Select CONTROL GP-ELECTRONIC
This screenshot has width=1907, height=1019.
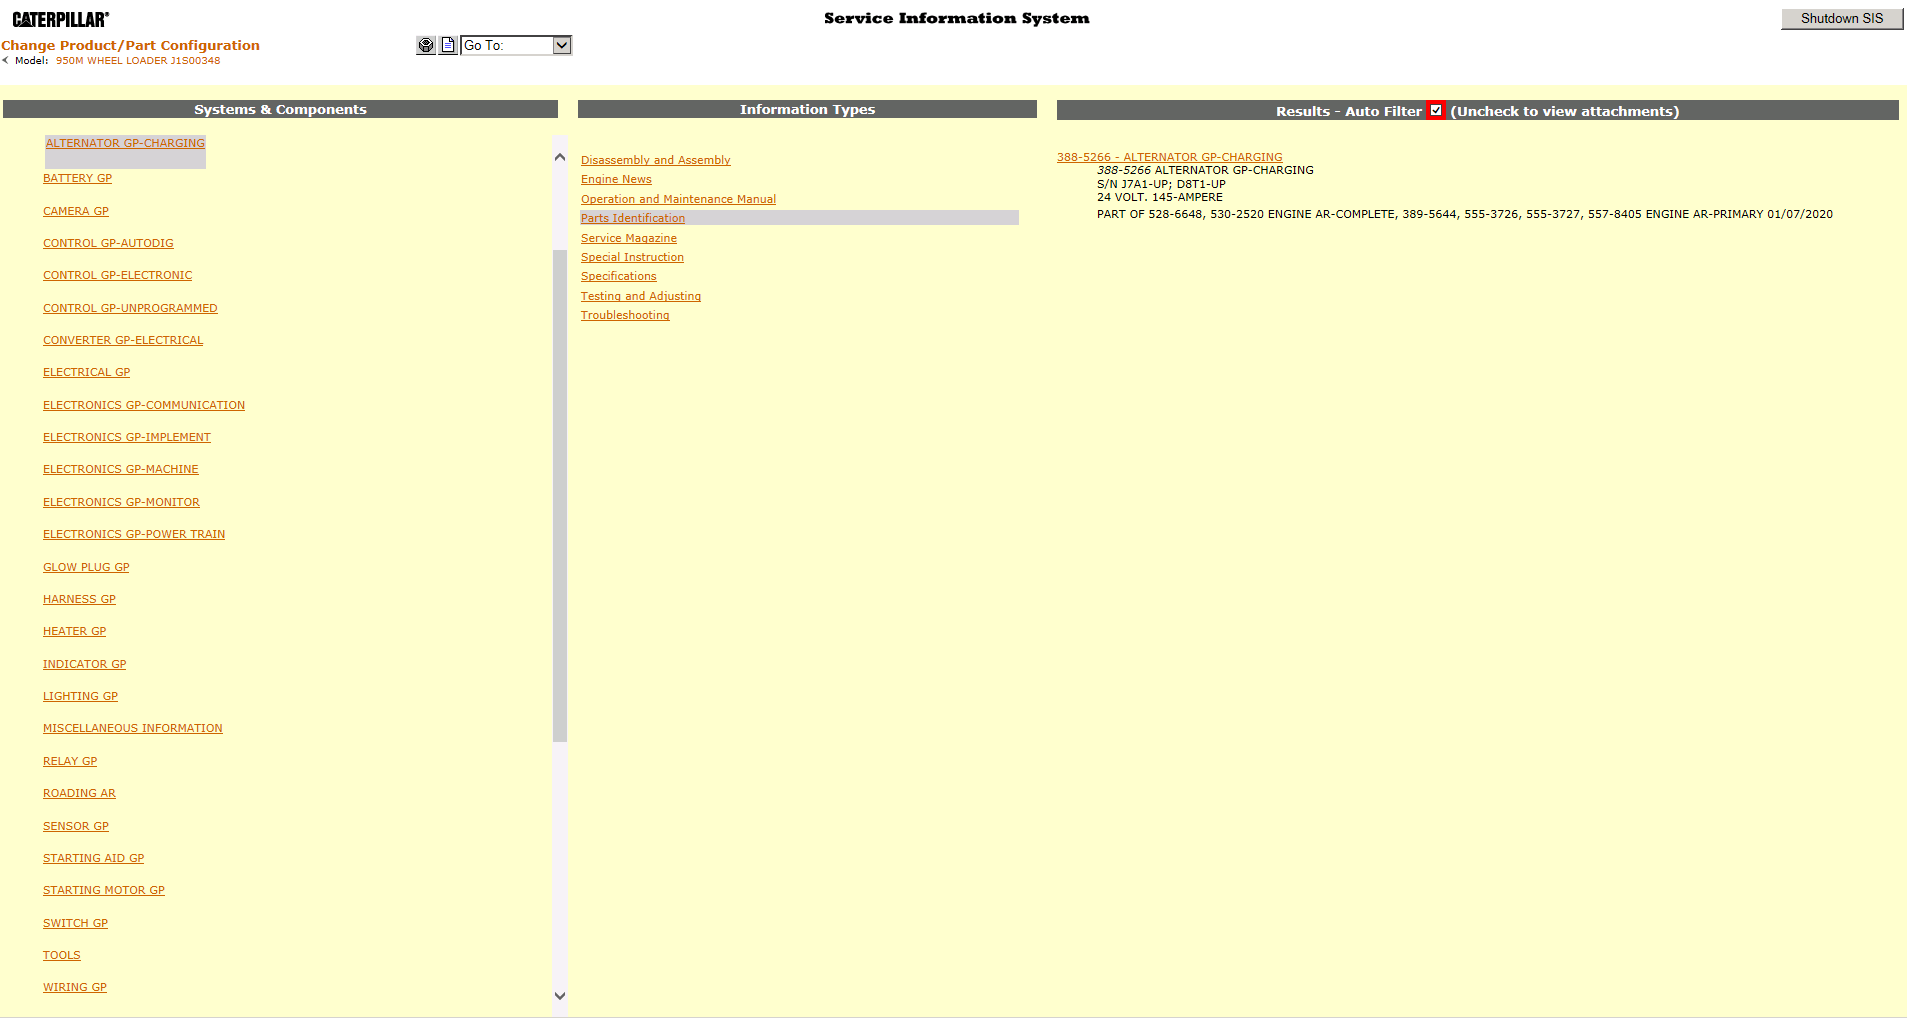click(117, 275)
